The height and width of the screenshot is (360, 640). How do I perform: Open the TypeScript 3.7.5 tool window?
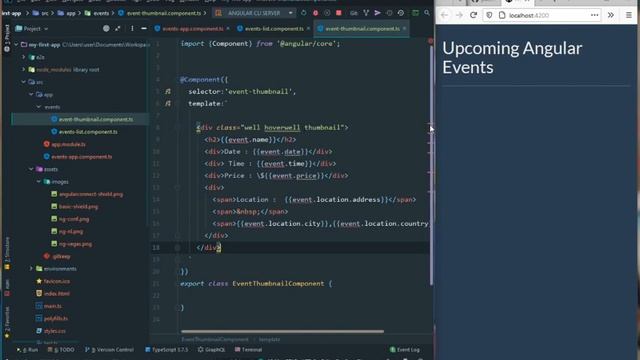pyautogui.click(x=167, y=350)
